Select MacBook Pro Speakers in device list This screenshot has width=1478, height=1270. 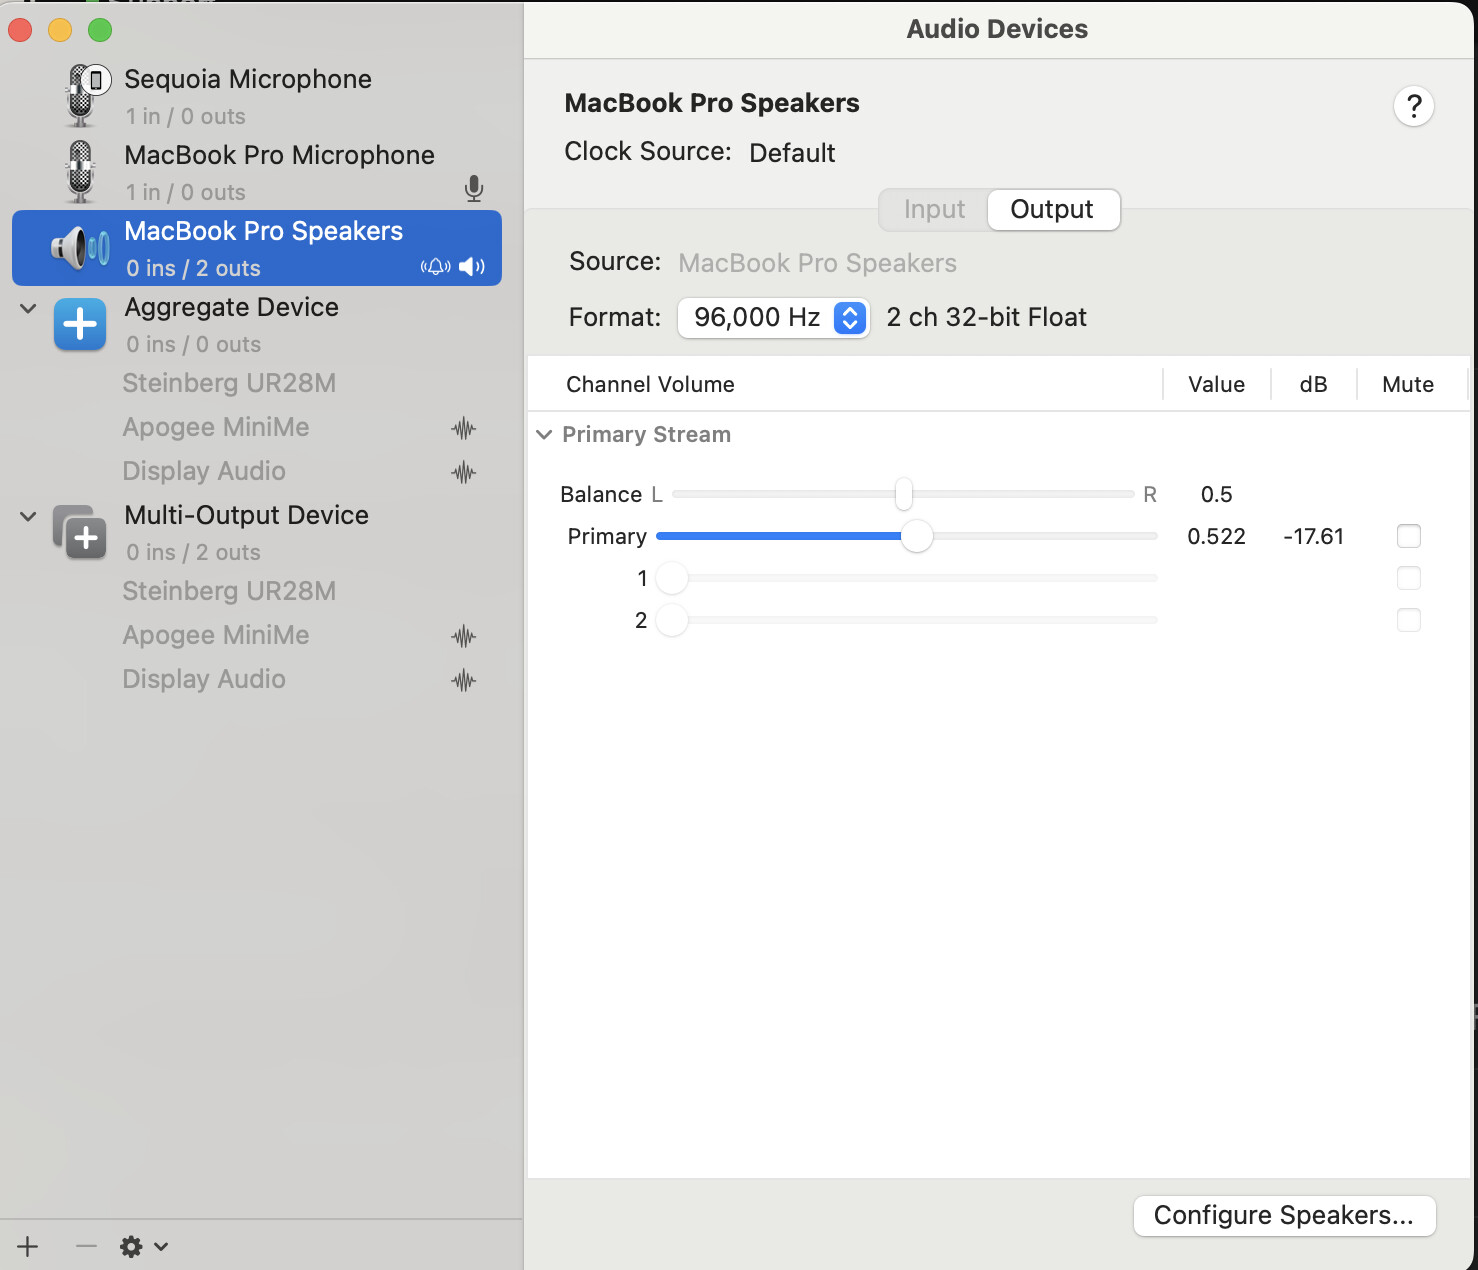tap(257, 248)
